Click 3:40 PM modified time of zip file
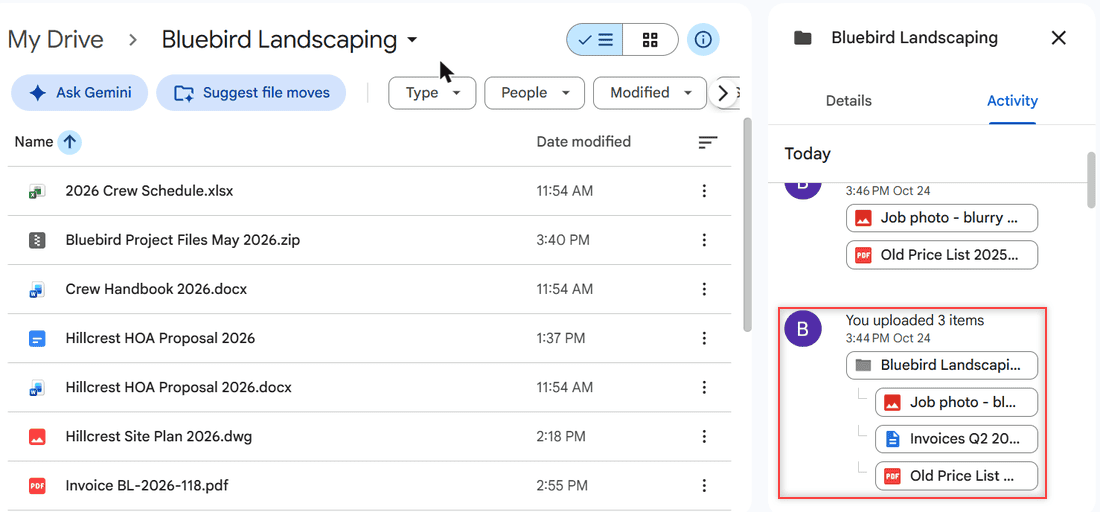 (x=563, y=241)
